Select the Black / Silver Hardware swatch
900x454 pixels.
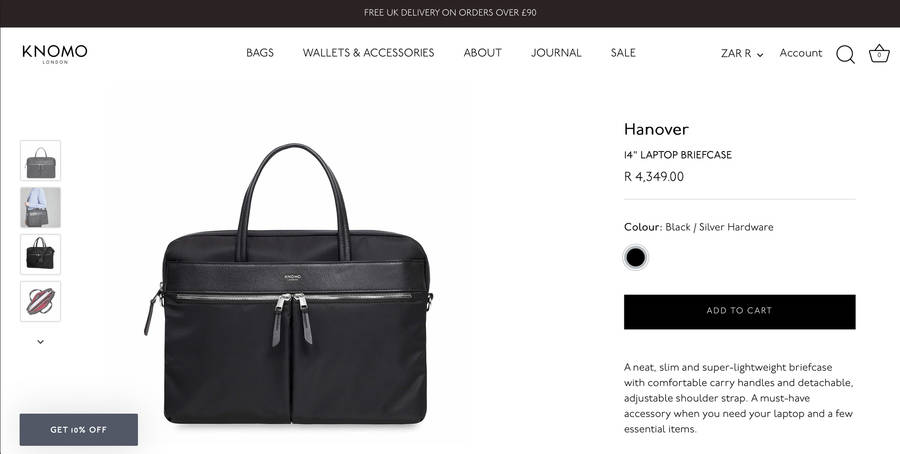pyautogui.click(x=635, y=258)
